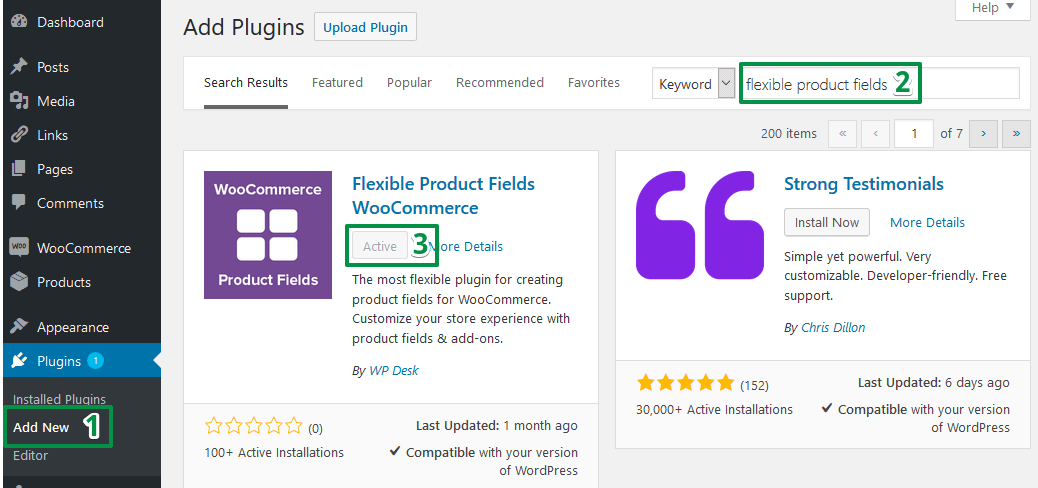Click the "100+ Active Installations" text
Image resolution: width=1038 pixels, height=488 pixels.
coord(275,453)
